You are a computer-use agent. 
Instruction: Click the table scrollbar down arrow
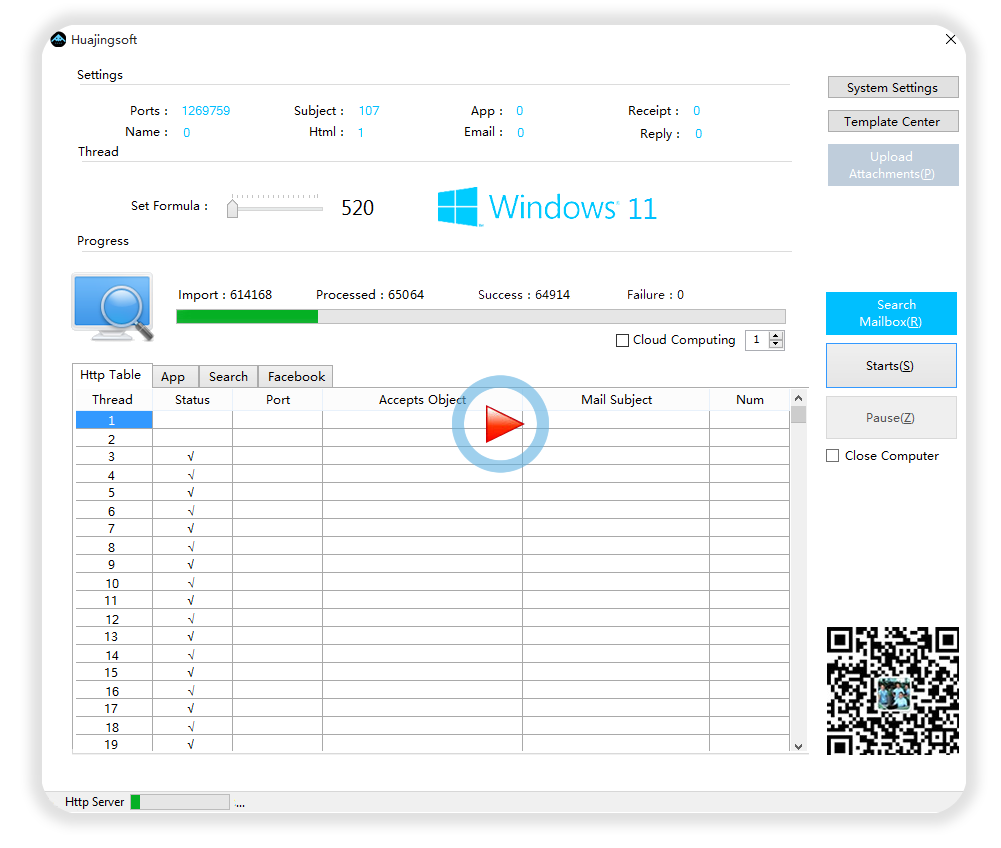[798, 746]
